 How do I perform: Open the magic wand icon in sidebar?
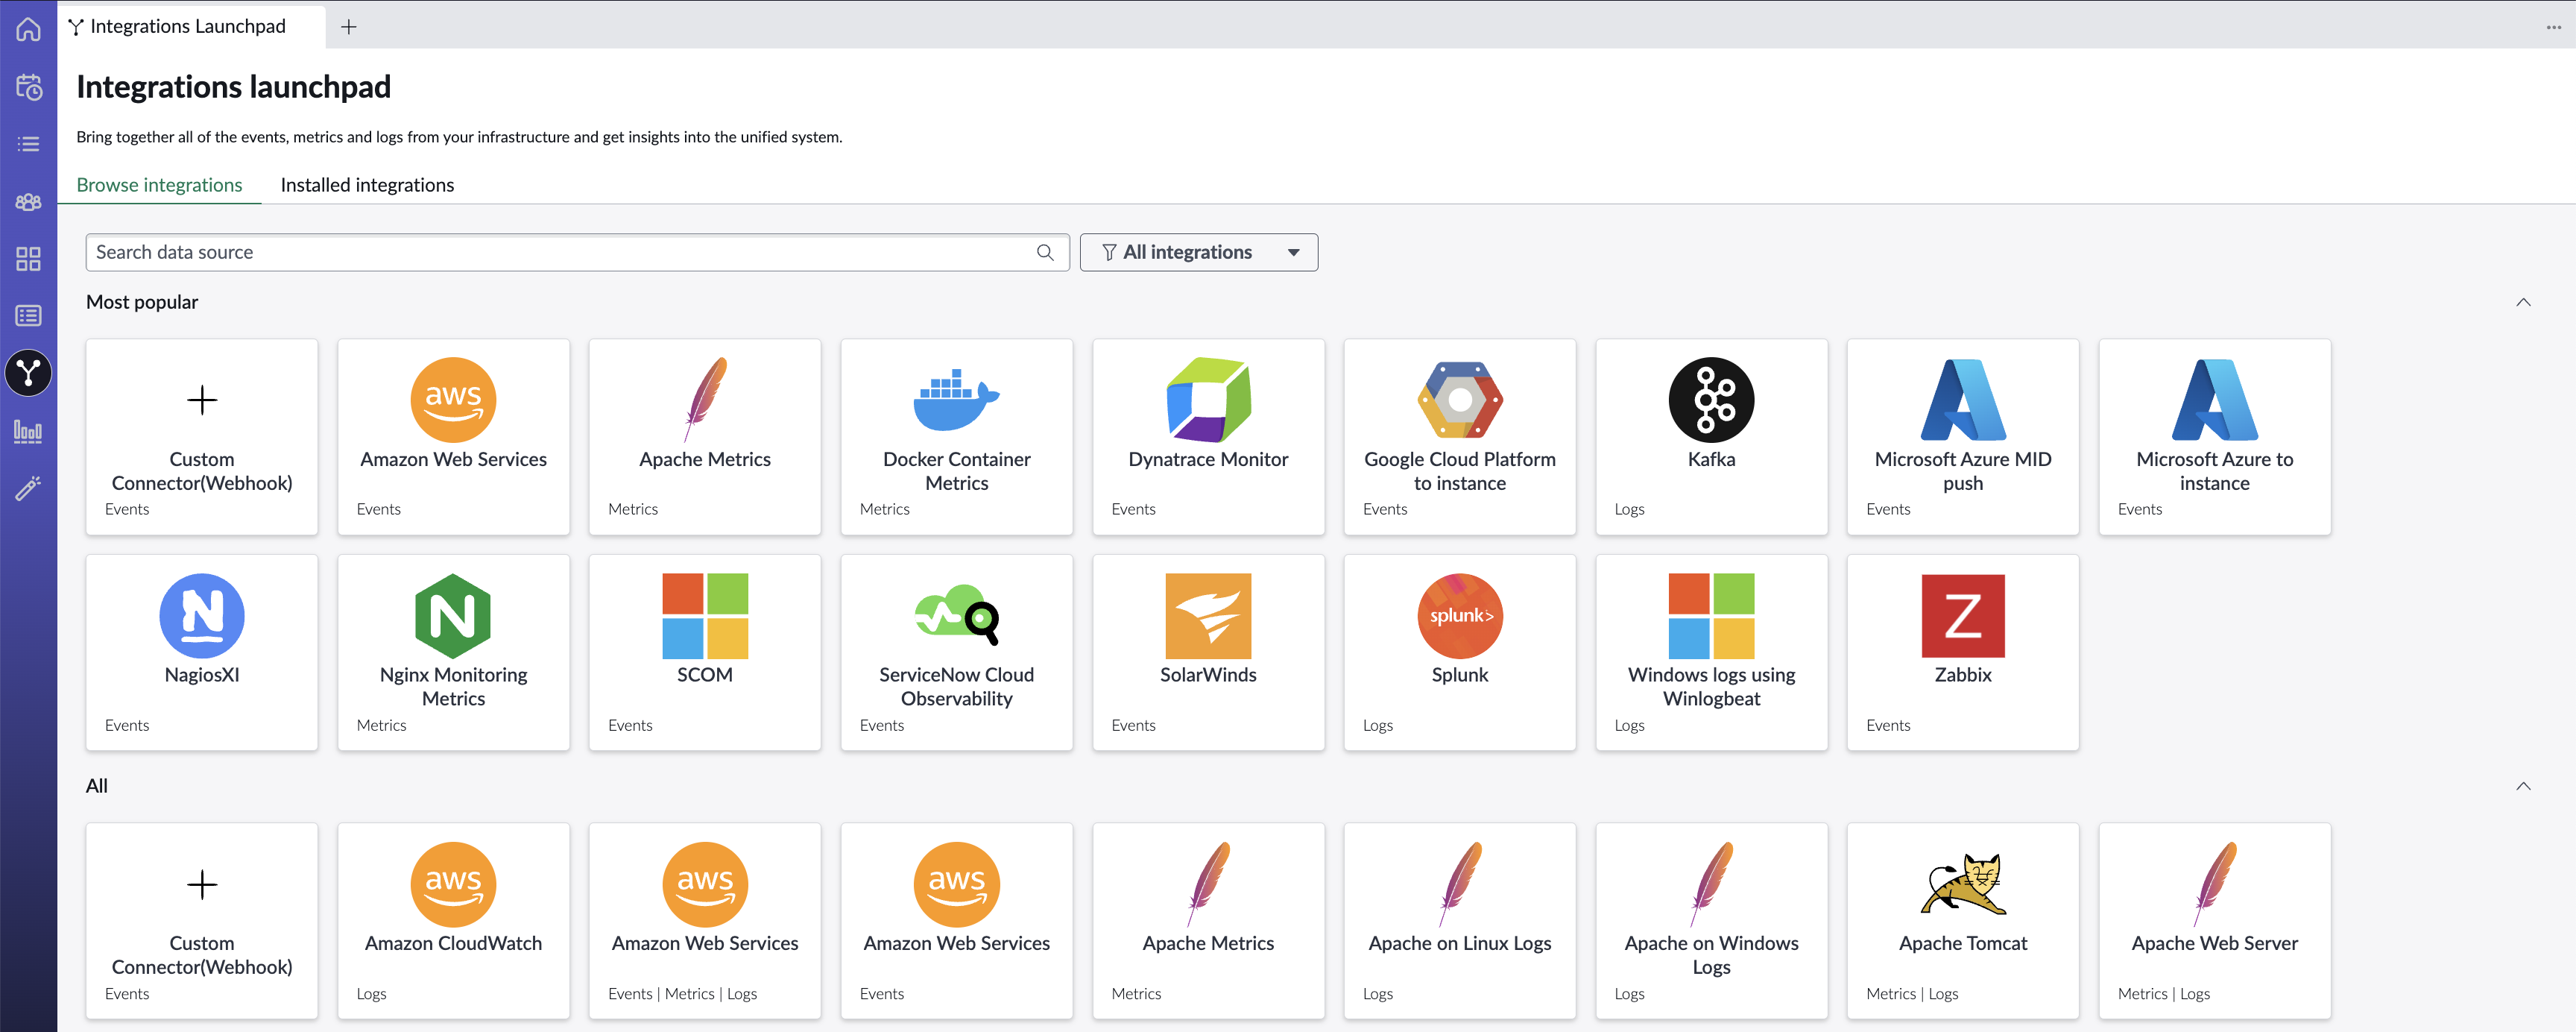pyautogui.click(x=28, y=488)
